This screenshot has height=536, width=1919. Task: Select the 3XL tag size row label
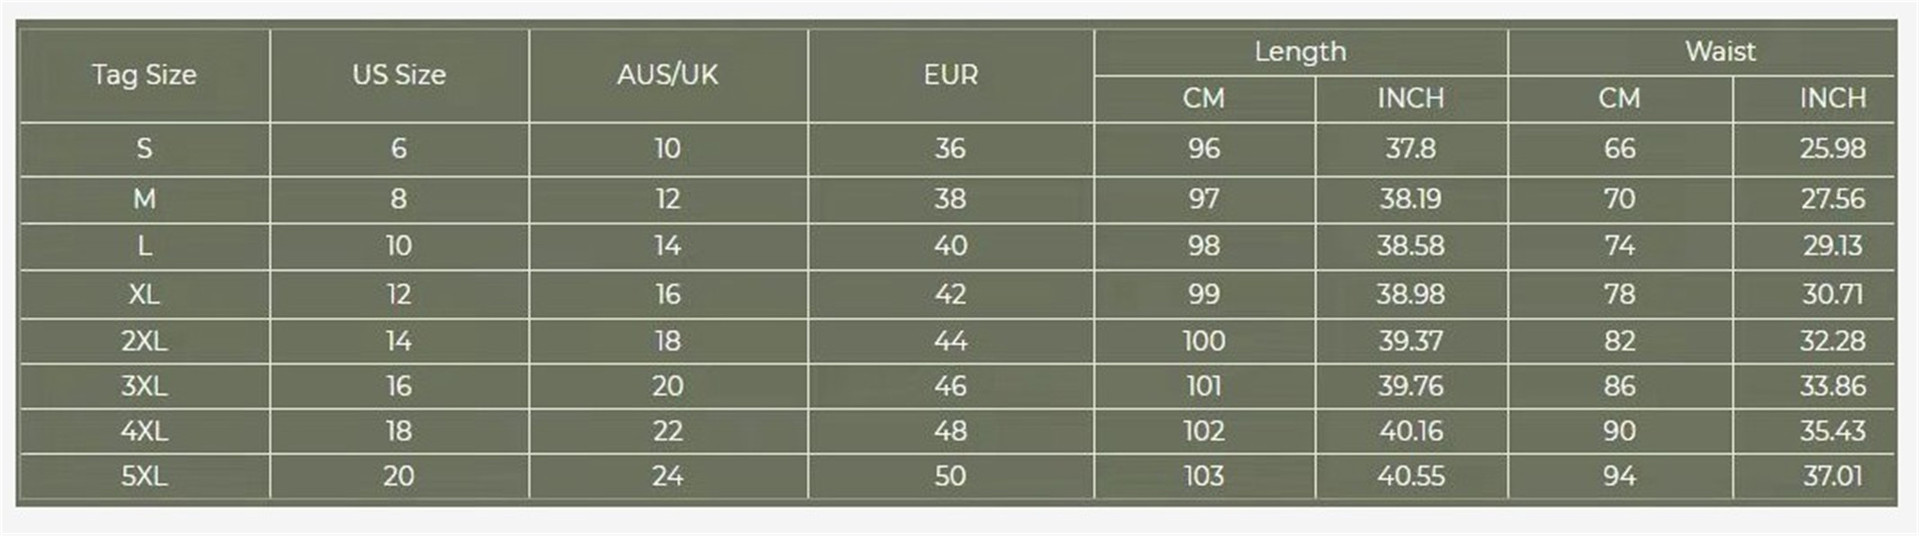[144, 386]
